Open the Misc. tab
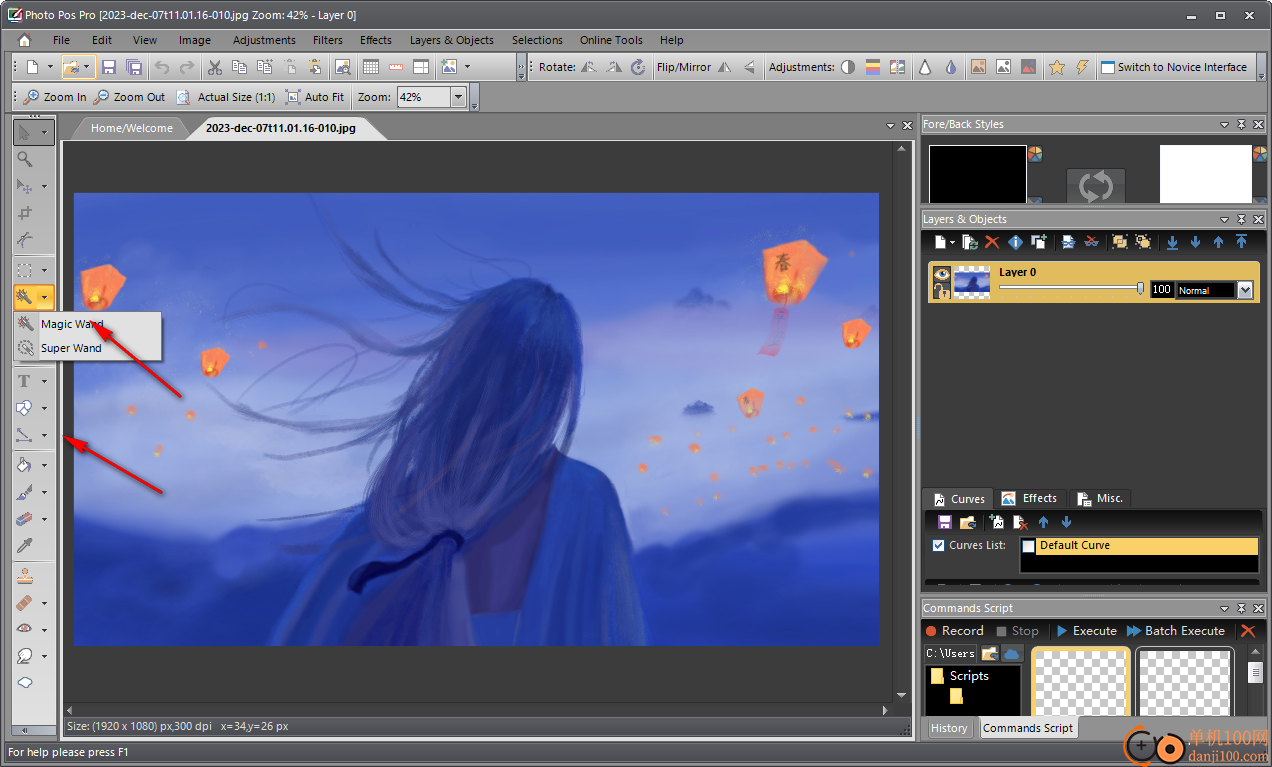The image size is (1272, 767). (x=1099, y=498)
